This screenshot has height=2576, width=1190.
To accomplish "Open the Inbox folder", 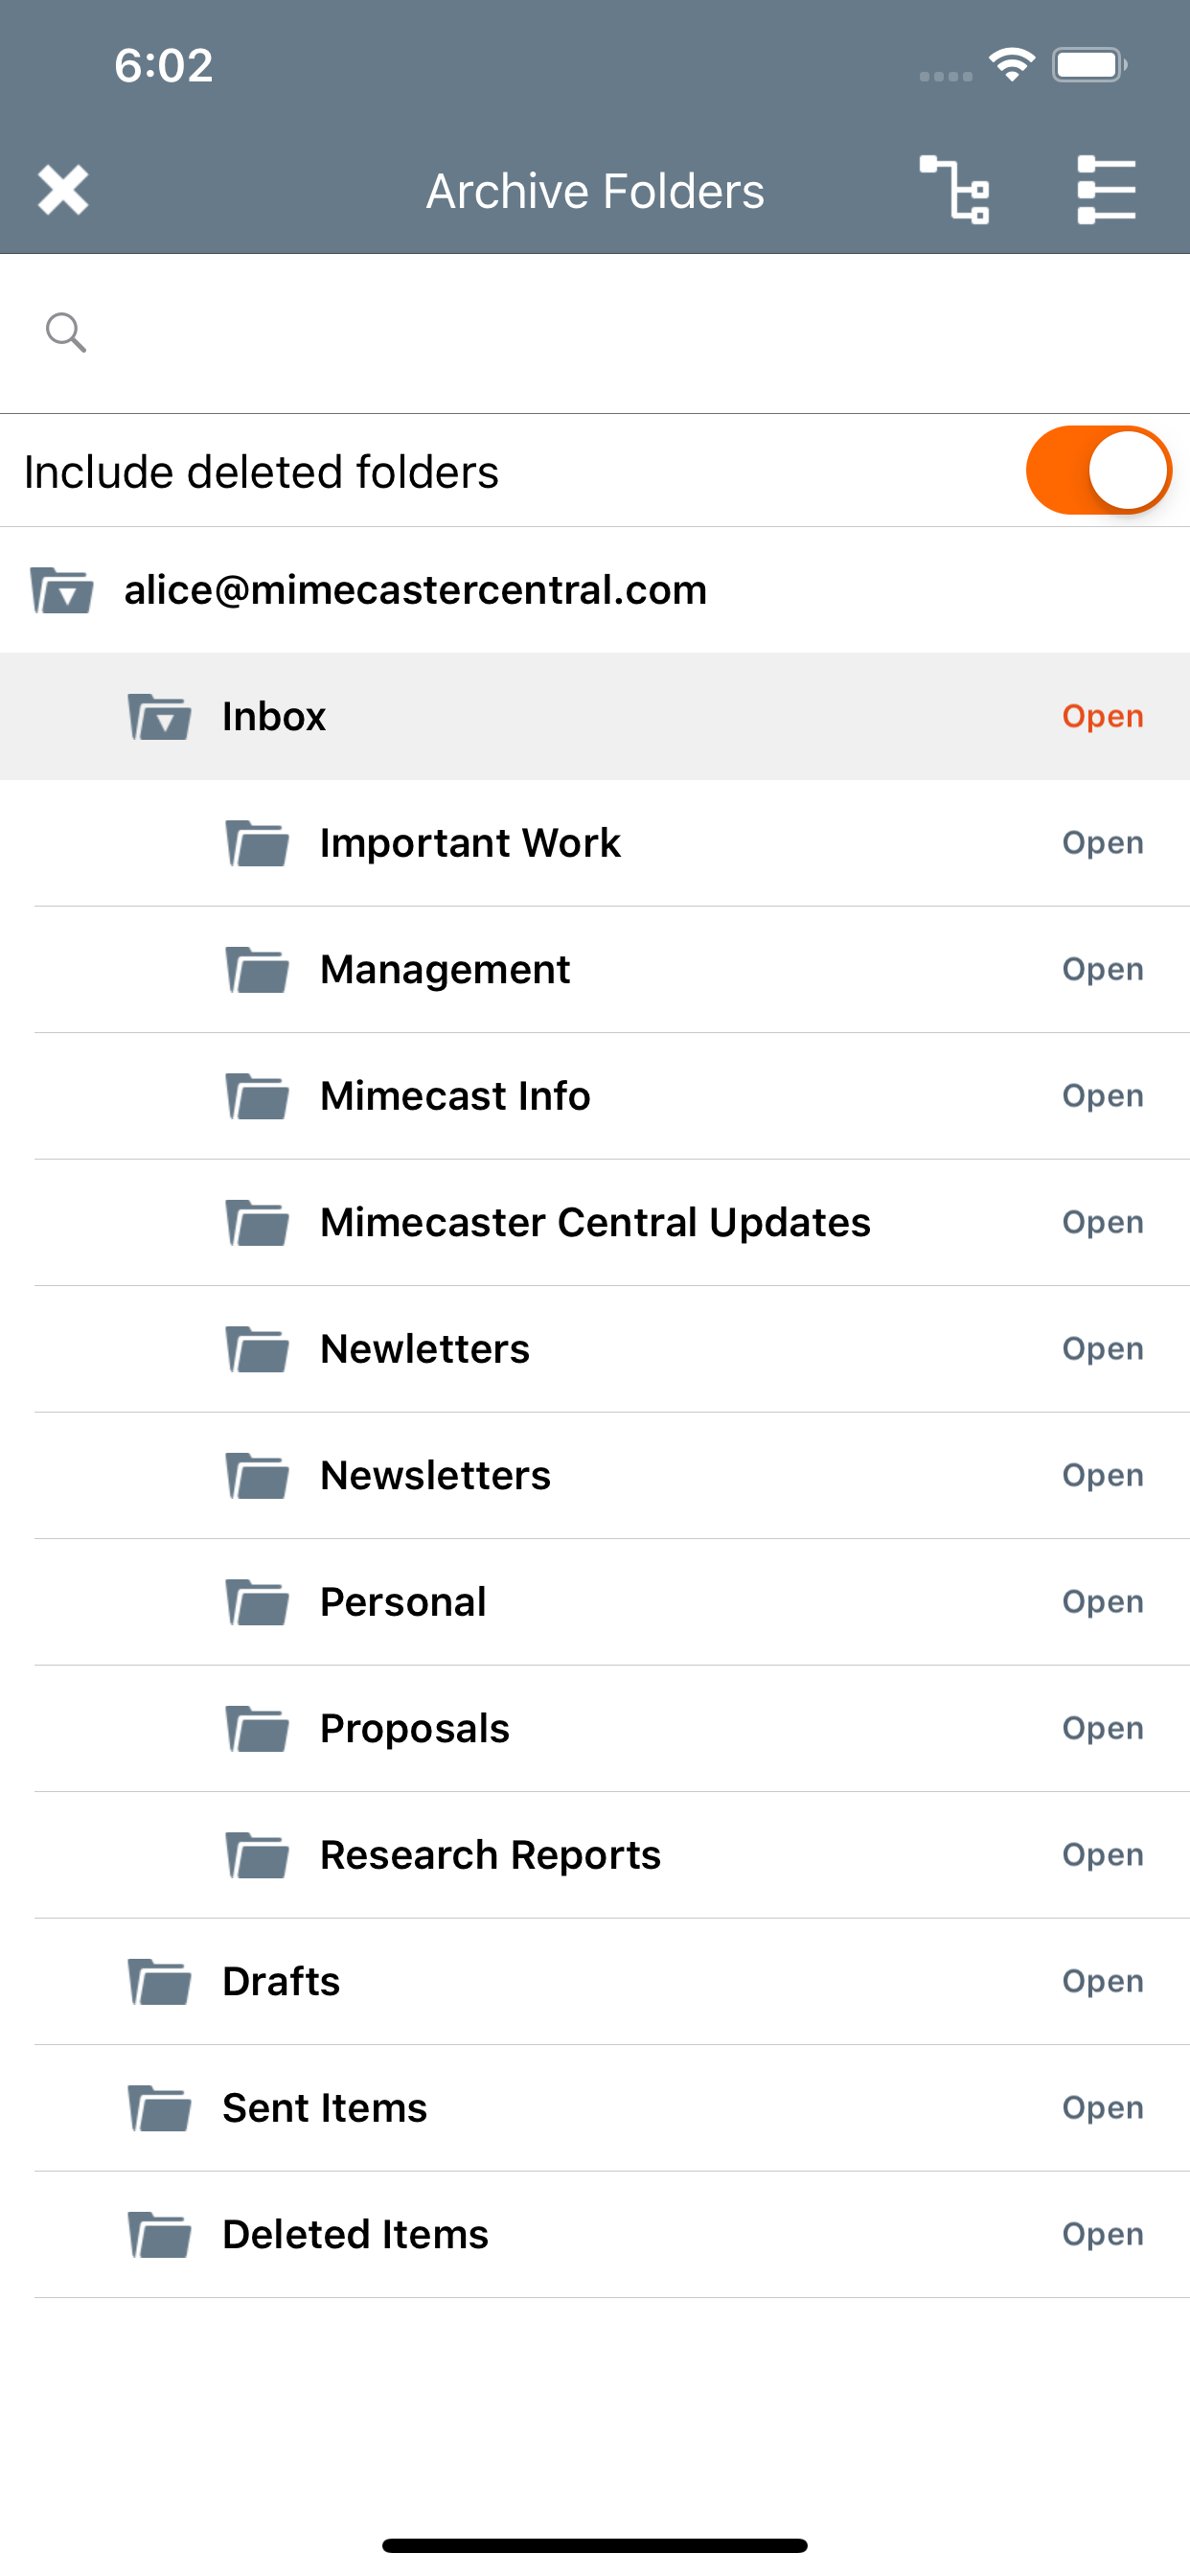I will (1103, 716).
